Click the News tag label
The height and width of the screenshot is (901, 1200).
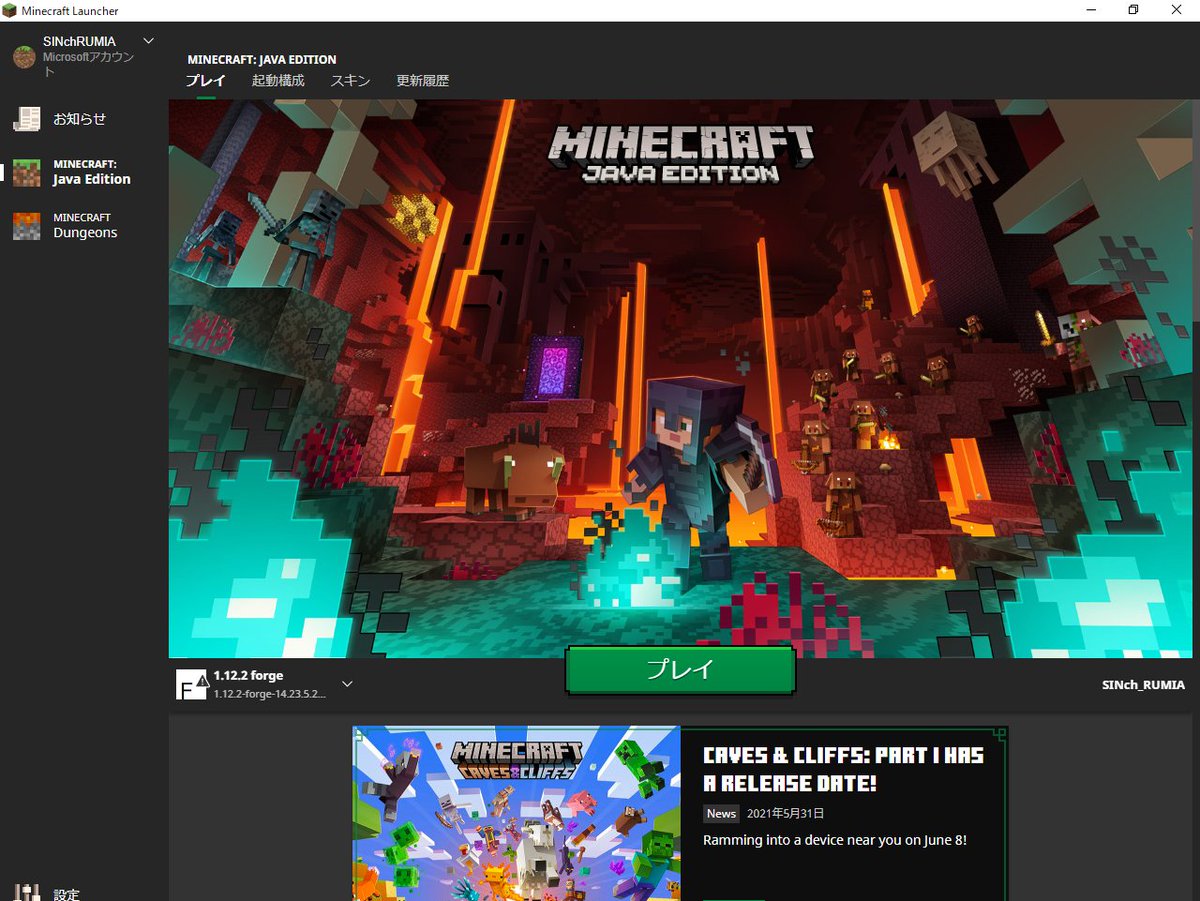pyautogui.click(x=721, y=814)
